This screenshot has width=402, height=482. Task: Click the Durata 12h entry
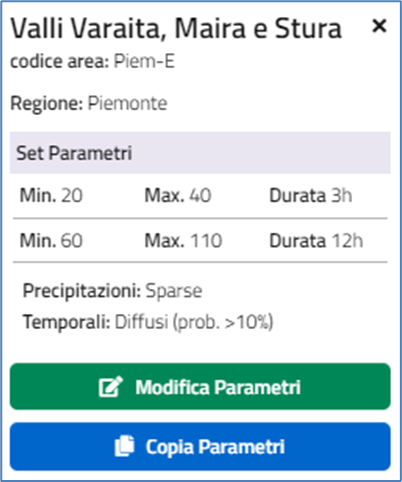(x=316, y=240)
